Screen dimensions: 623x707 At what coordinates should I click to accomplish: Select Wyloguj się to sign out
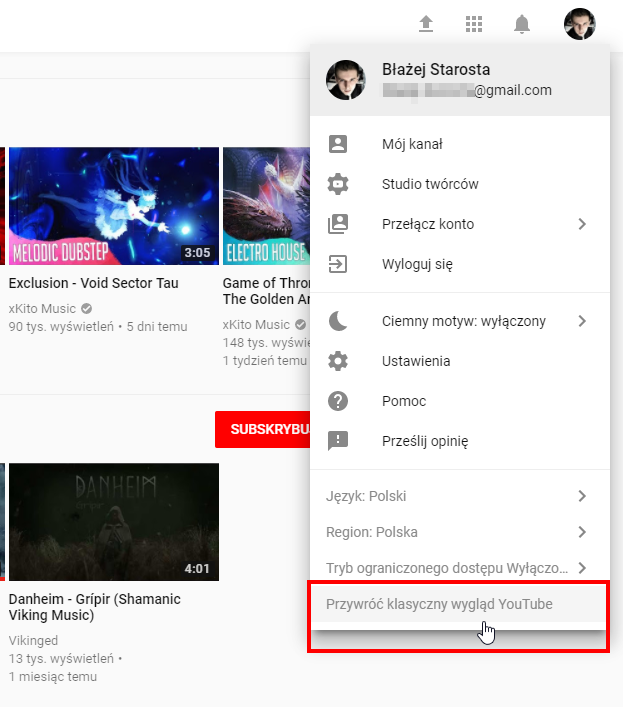point(460,264)
